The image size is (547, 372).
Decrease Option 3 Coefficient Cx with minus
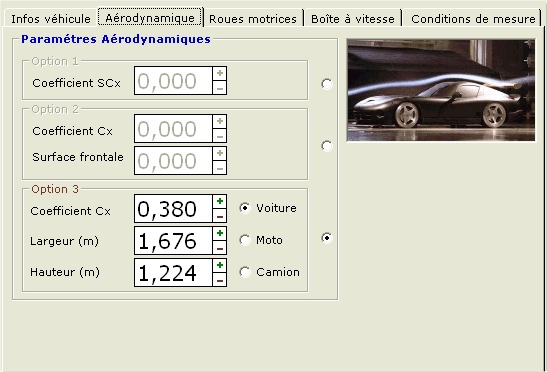point(220,216)
